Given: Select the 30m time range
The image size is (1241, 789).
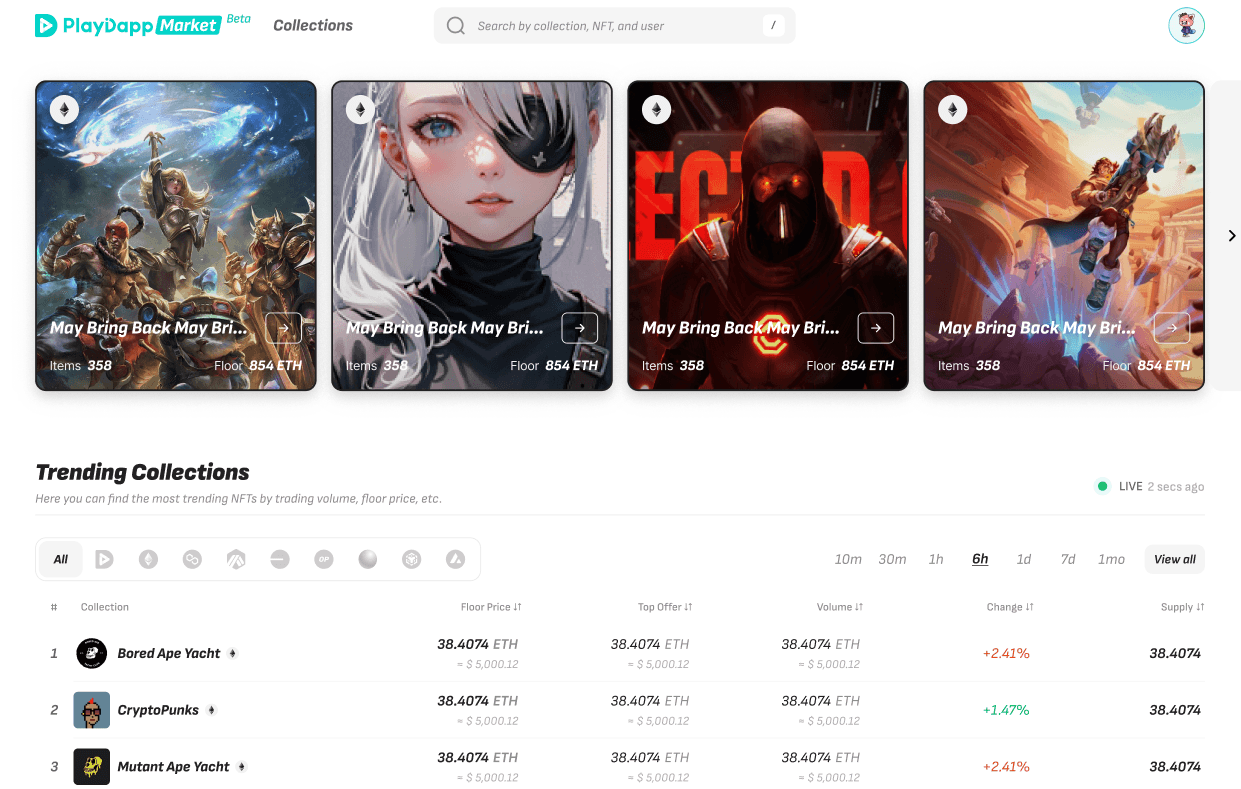Looking at the screenshot, I should coord(892,559).
